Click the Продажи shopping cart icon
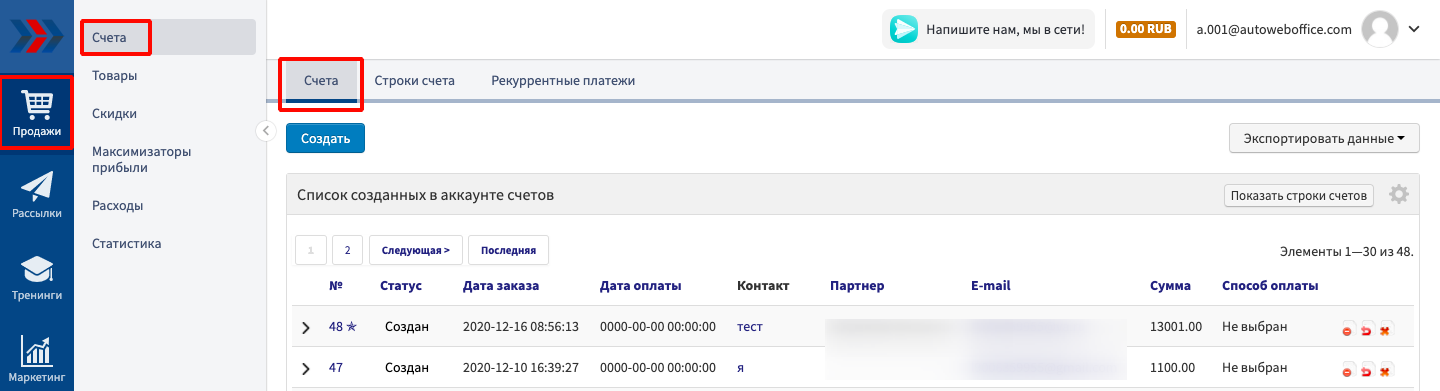Image resolution: width=1440 pixels, height=391 pixels. click(x=37, y=102)
